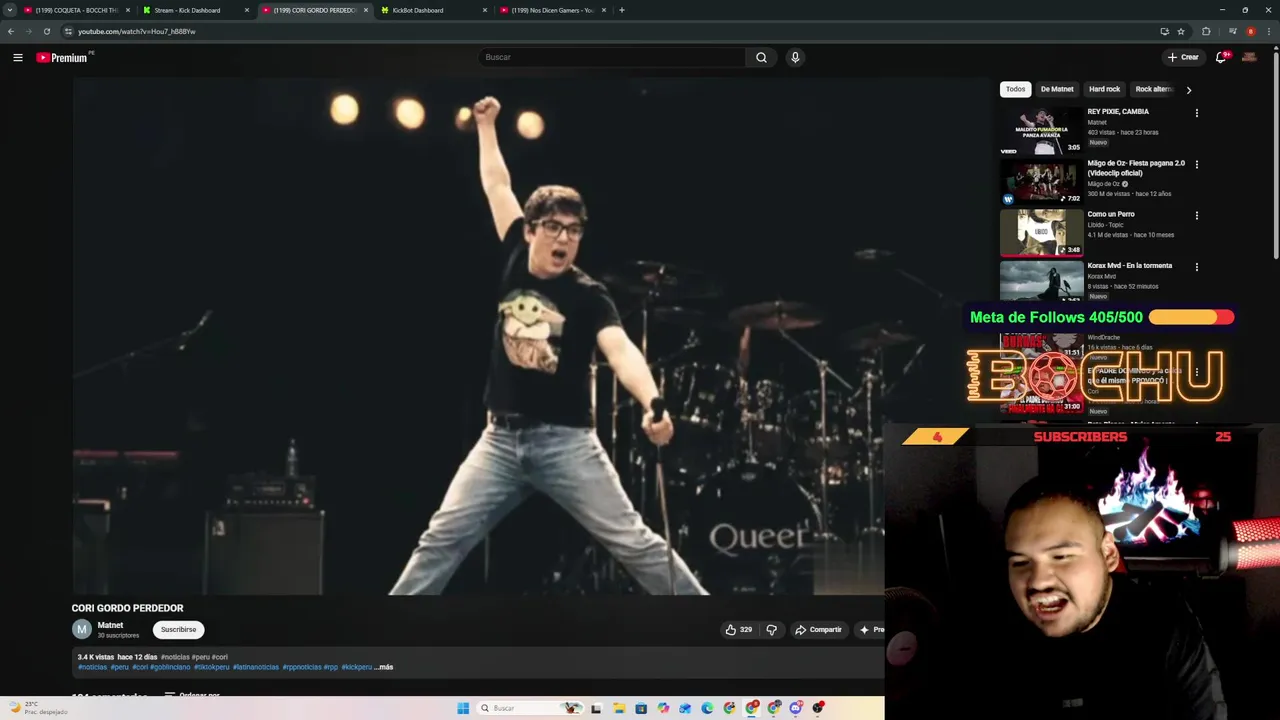This screenshot has width=1280, height=720.
Task: Open Discord from the taskbar
Action: 796,708
